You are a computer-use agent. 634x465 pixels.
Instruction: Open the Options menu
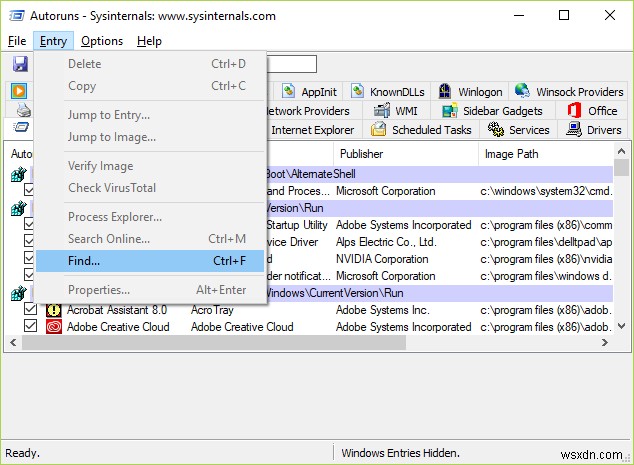pos(102,41)
